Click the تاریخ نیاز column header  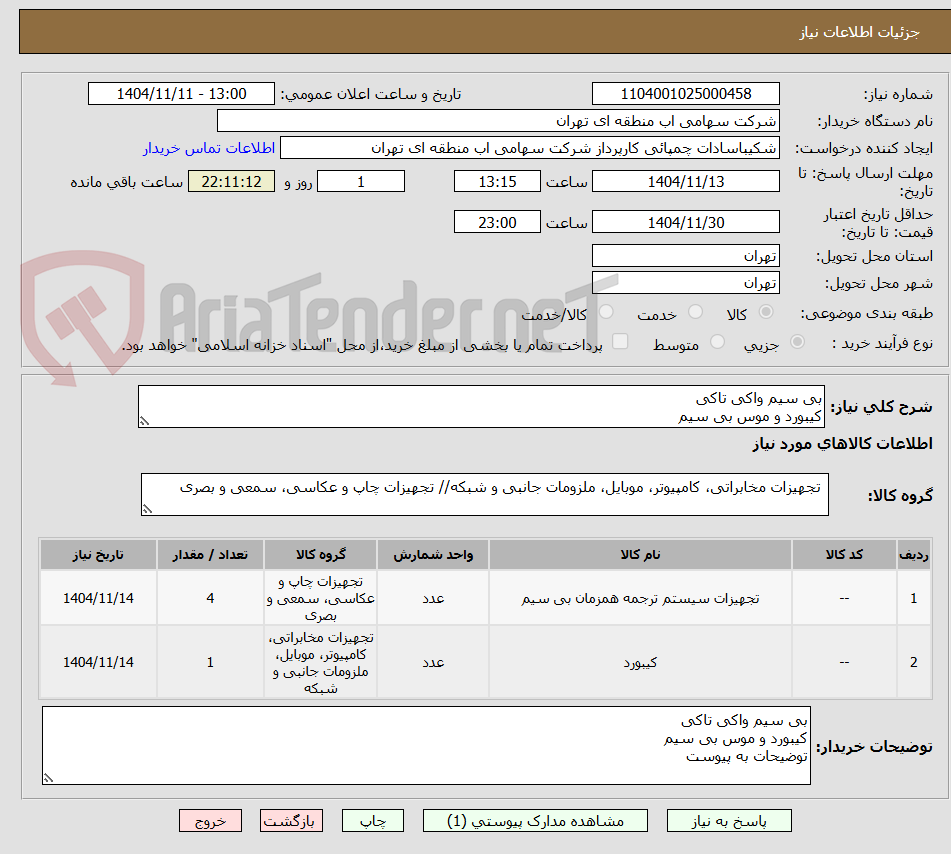98,554
